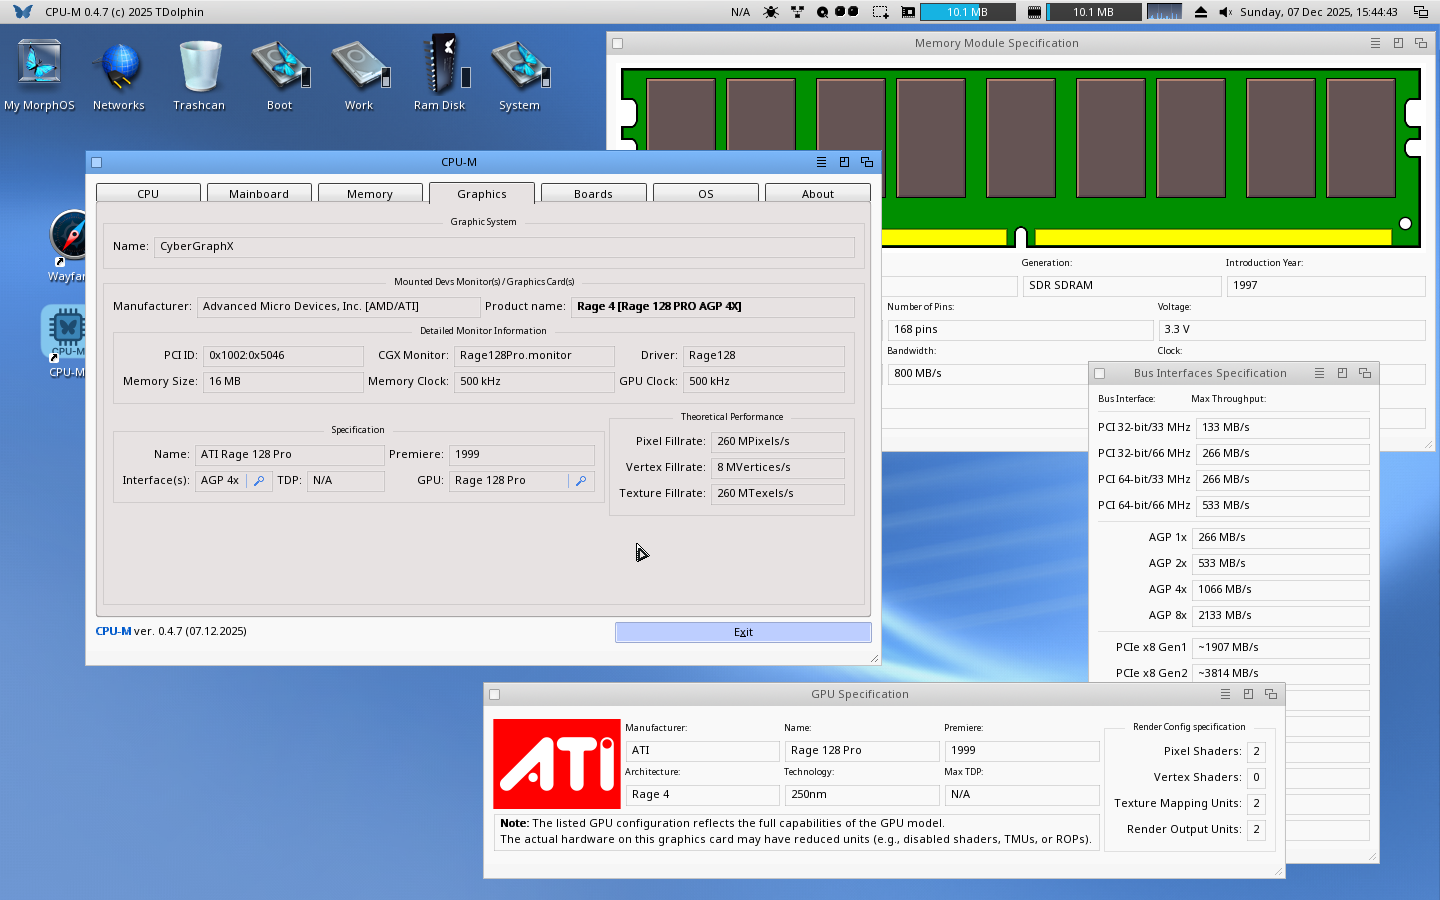Click the bug icon in top bar

pos(771,12)
